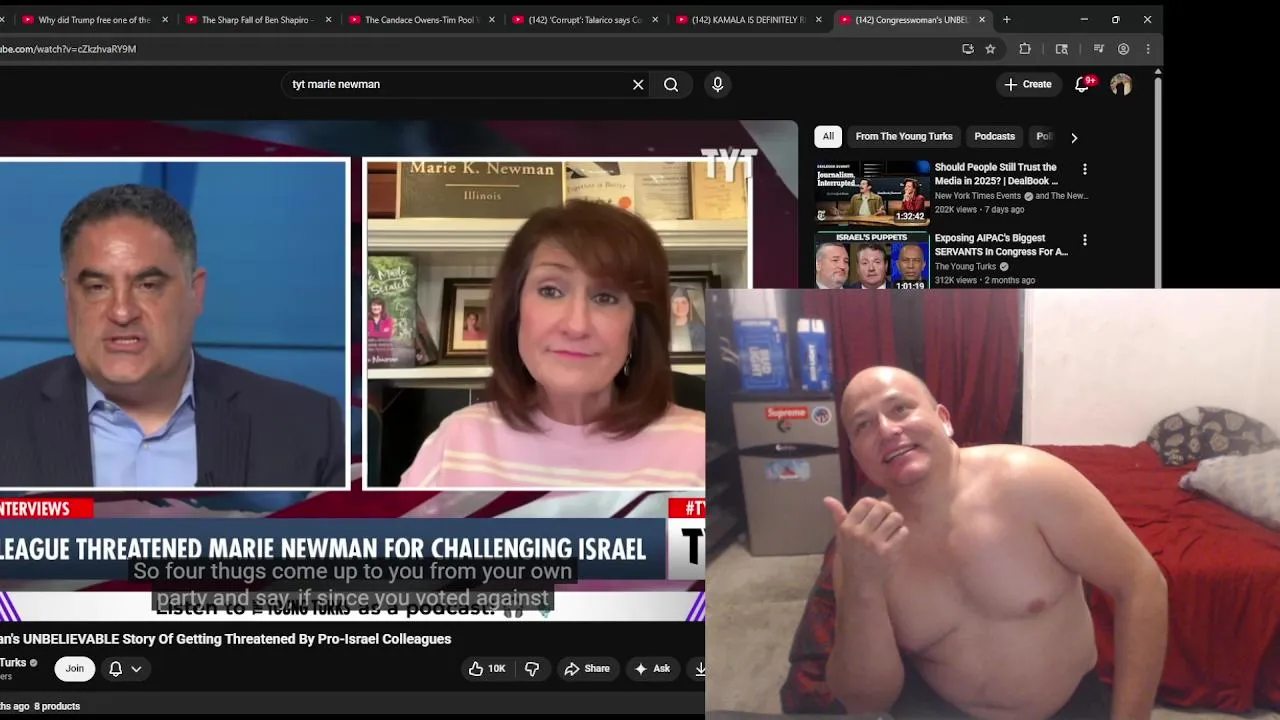This screenshot has width=1280, height=720.
Task: Click the Share button
Action: click(586, 669)
